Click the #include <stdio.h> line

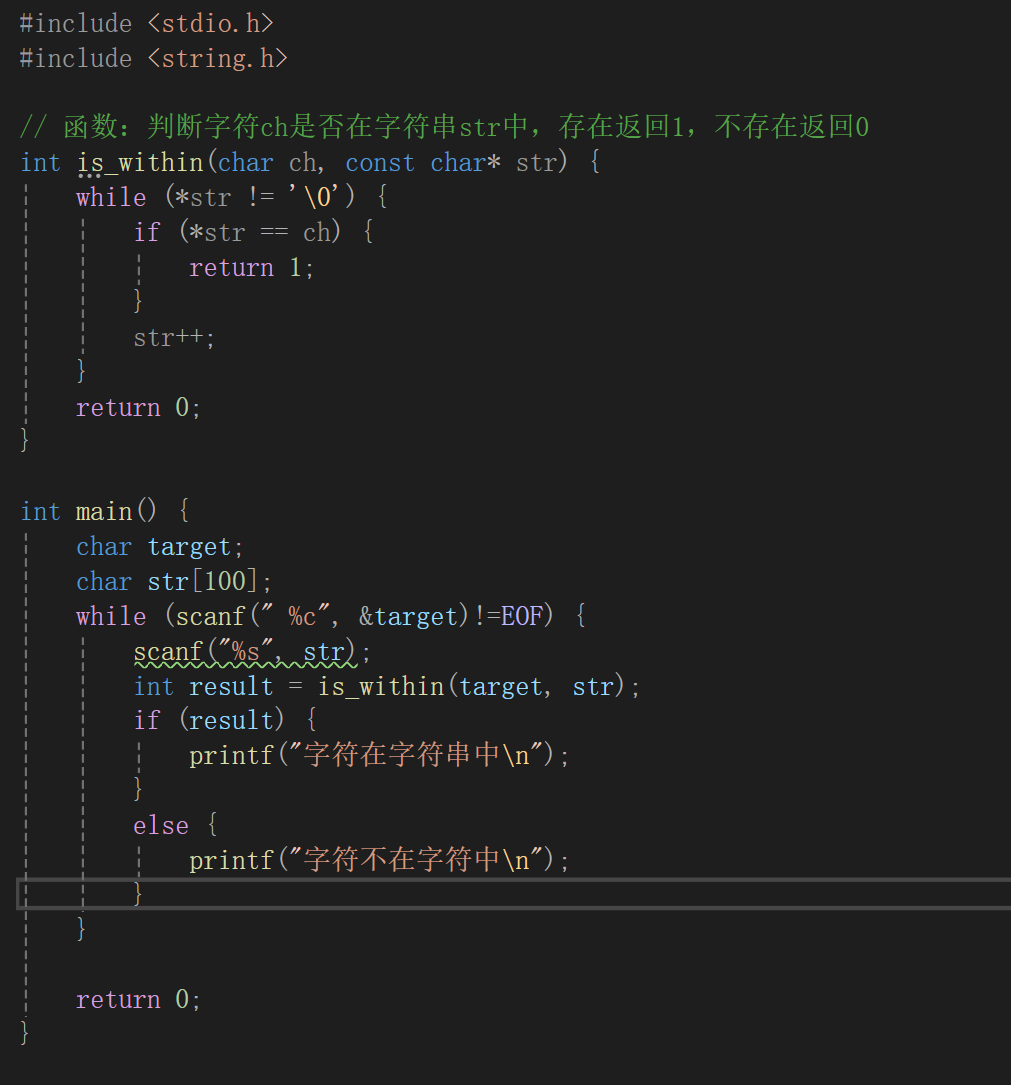click(147, 24)
